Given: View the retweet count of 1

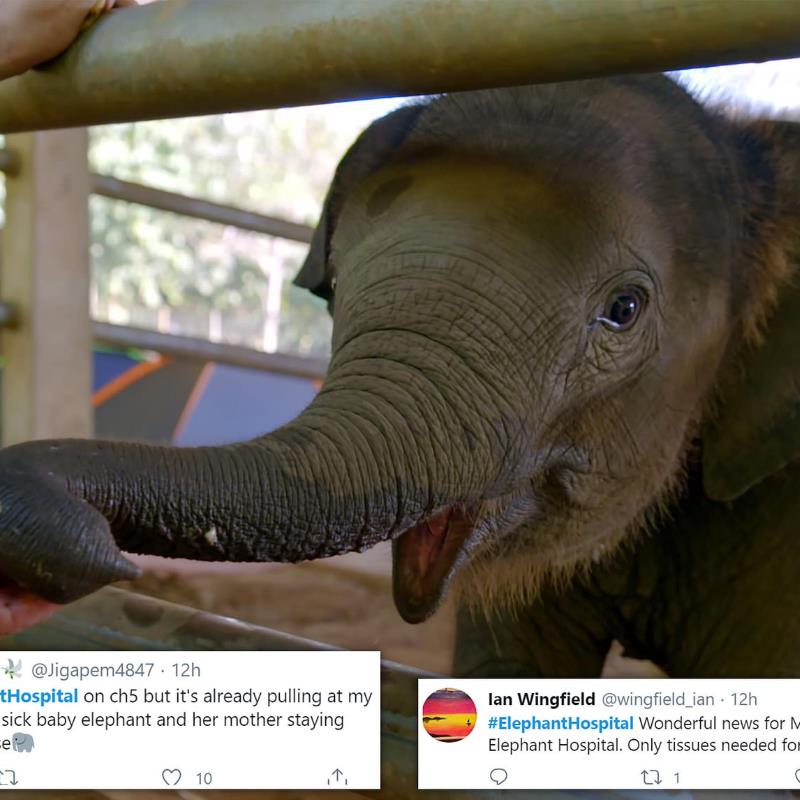Looking at the screenshot, I should [x=677, y=778].
